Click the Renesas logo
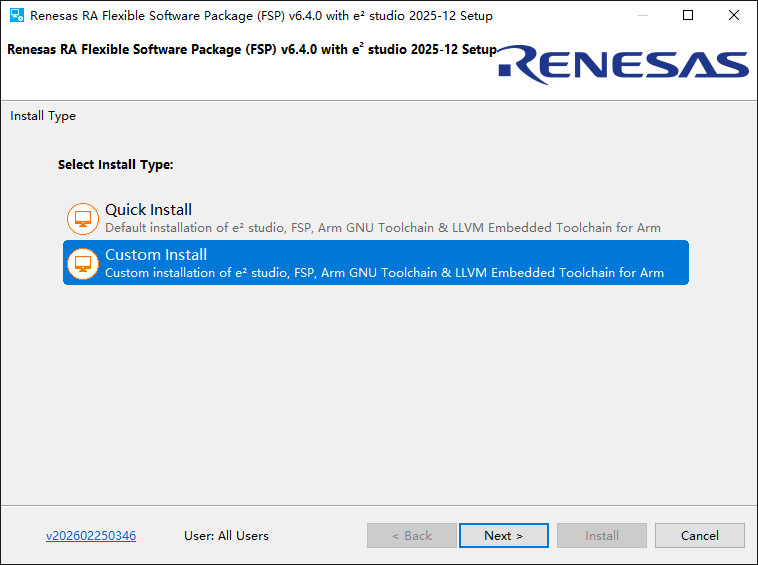This screenshot has width=758, height=565. tap(623, 65)
